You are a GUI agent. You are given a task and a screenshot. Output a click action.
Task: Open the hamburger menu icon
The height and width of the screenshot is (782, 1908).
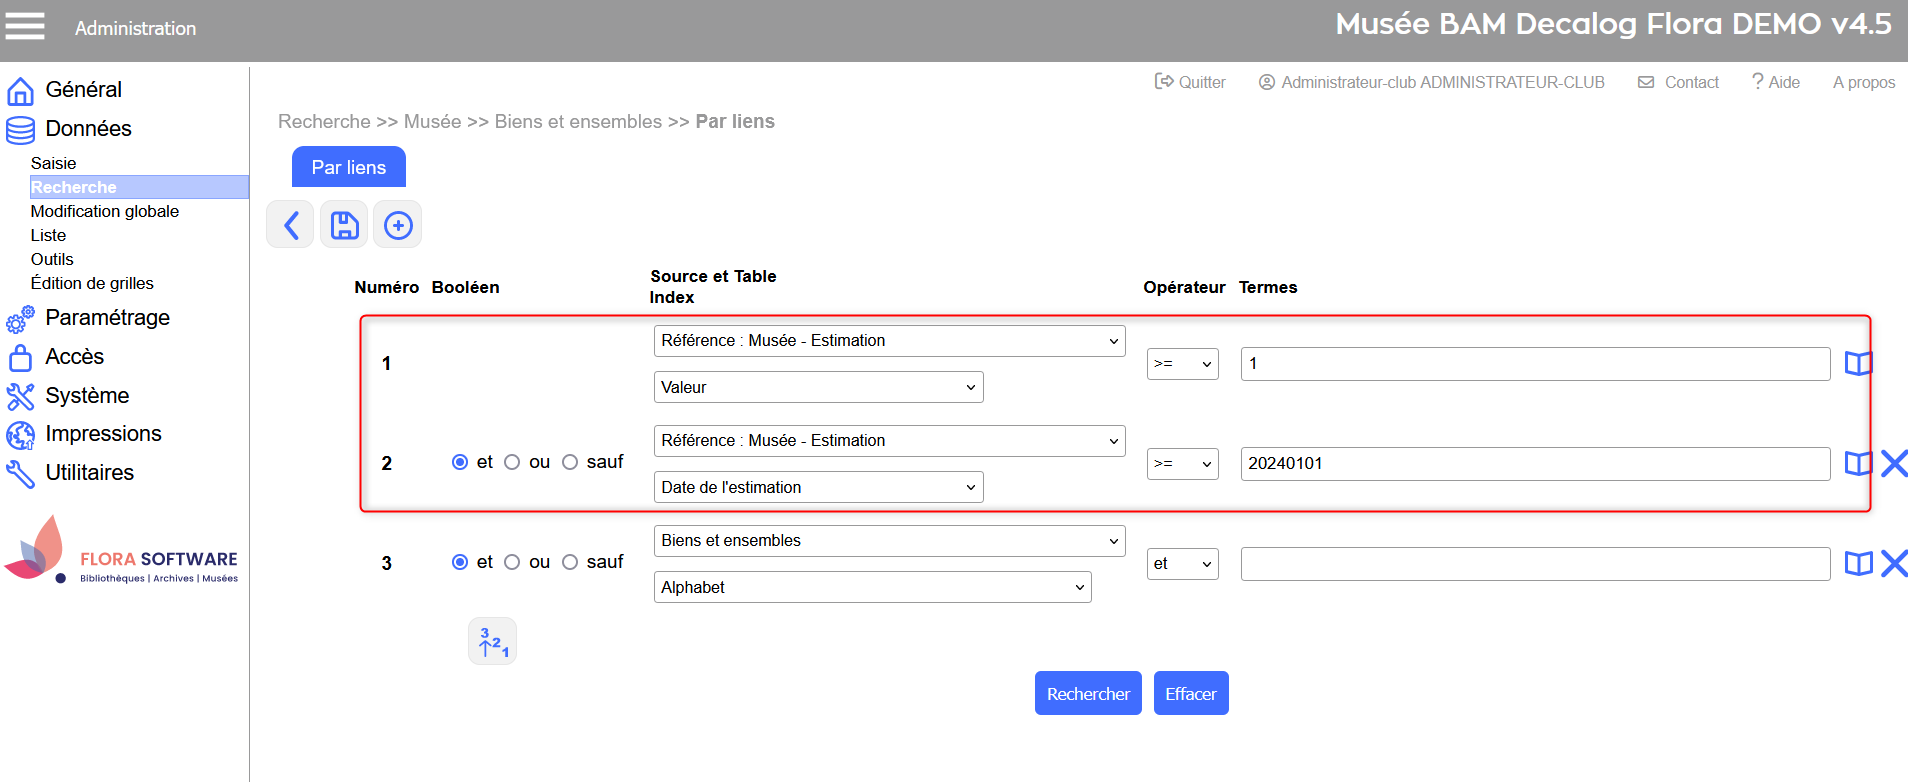(x=25, y=26)
